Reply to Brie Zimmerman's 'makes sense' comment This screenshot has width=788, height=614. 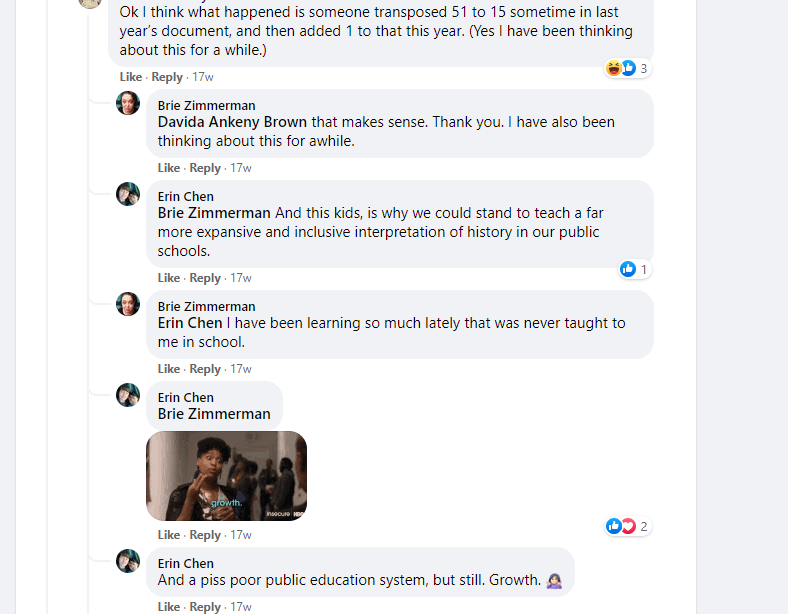point(205,168)
